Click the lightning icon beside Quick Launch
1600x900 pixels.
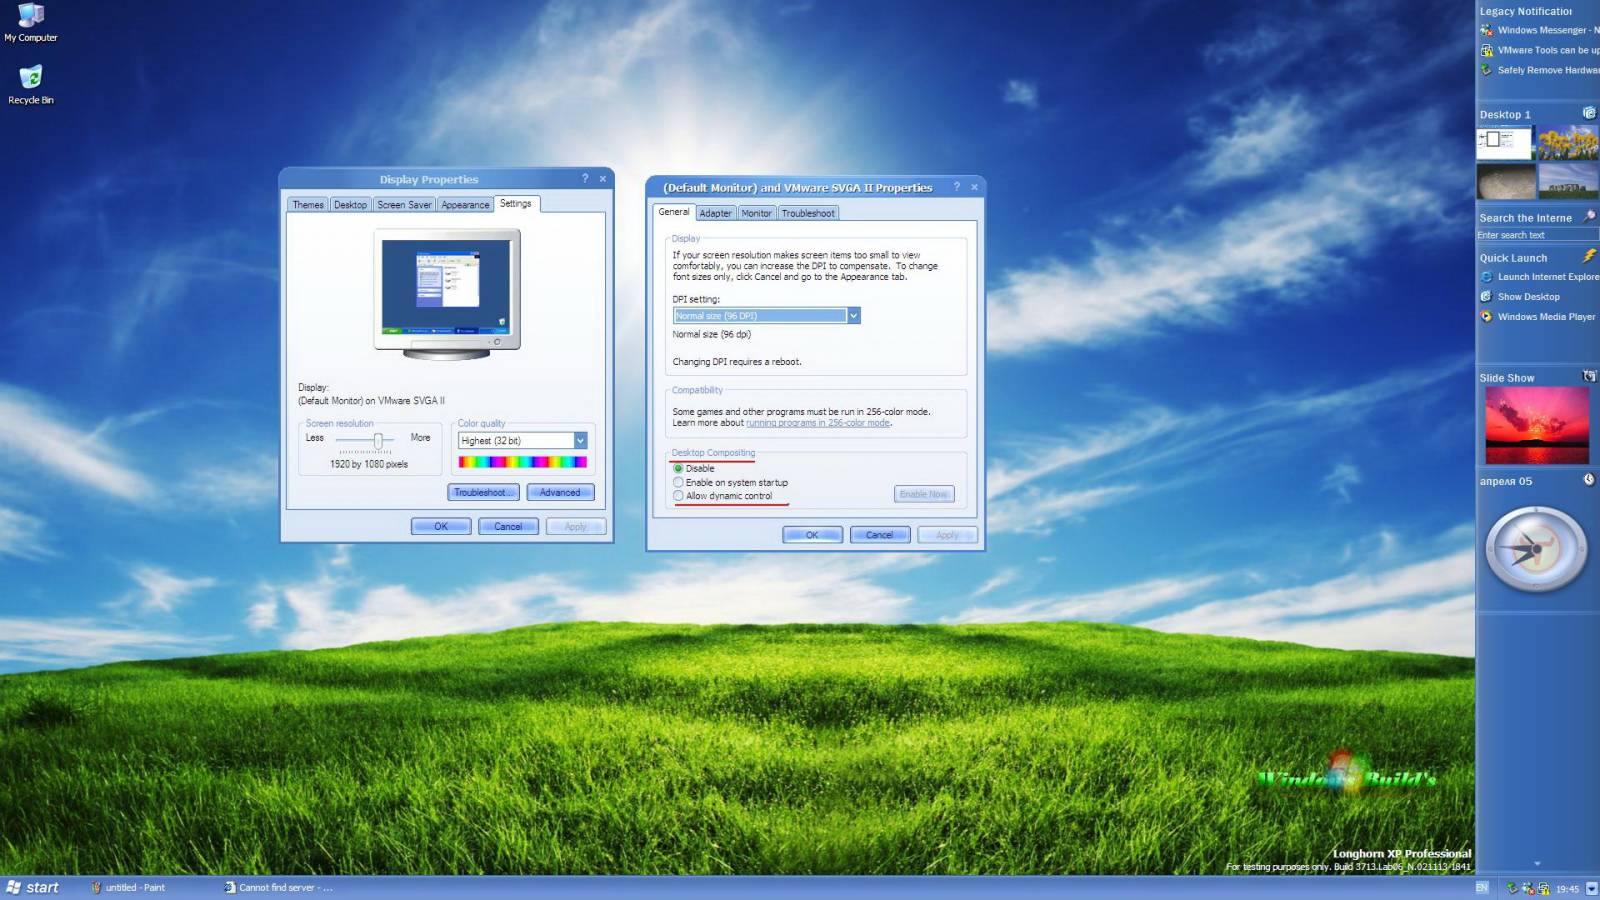pyautogui.click(x=1589, y=256)
